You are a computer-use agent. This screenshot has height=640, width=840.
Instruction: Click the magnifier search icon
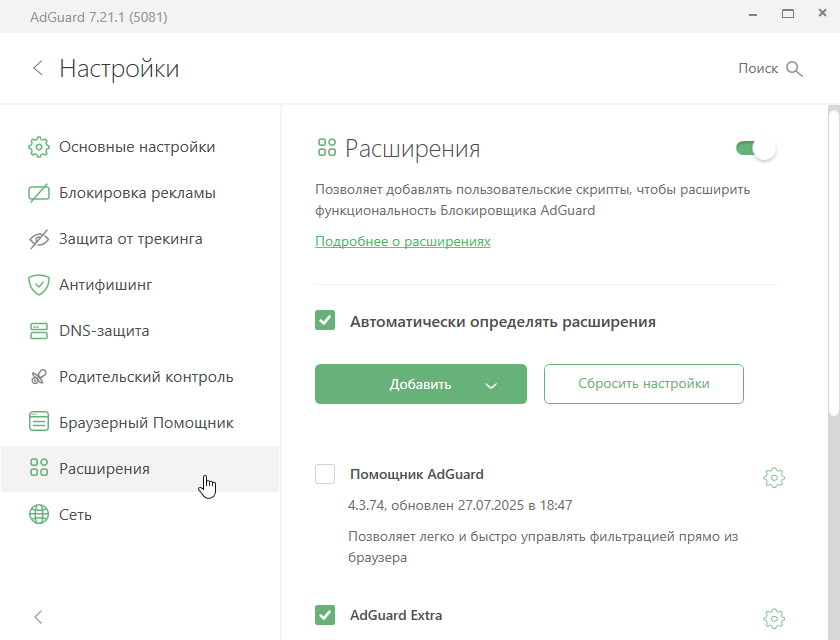click(794, 69)
